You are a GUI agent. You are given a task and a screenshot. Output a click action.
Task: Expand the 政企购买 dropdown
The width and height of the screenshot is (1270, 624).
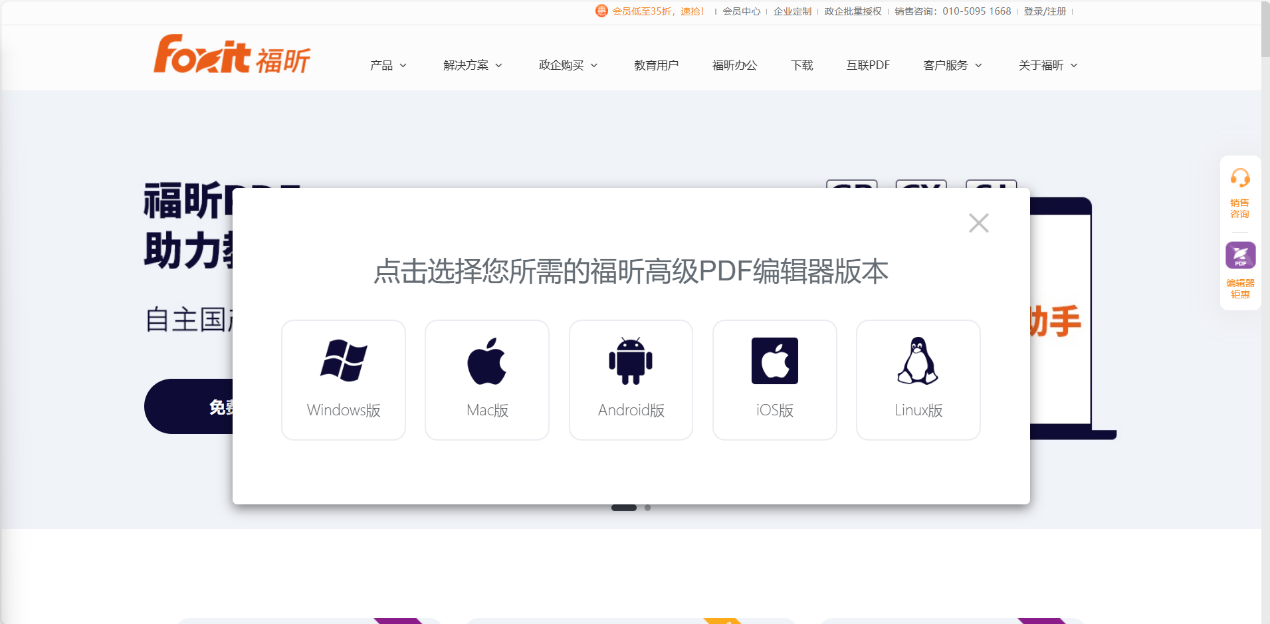click(x=561, y=64)
